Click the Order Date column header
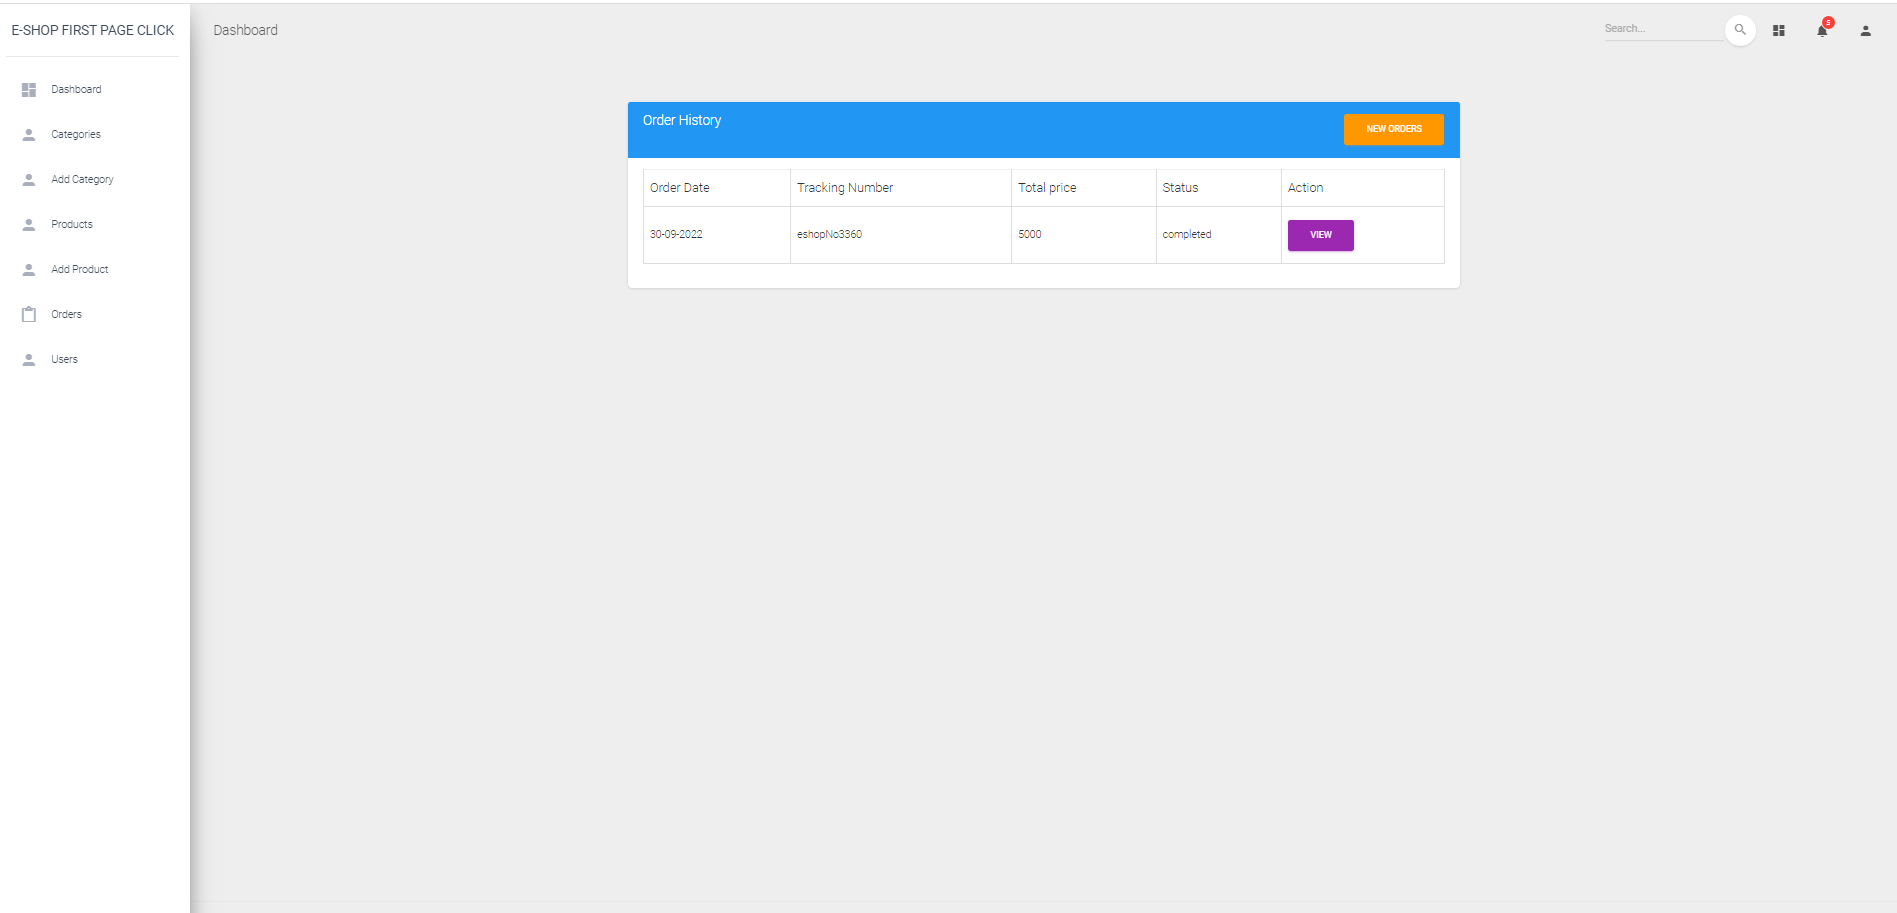Image resolution: width=1897 pixels, height=913 pixels. (680, 187)
